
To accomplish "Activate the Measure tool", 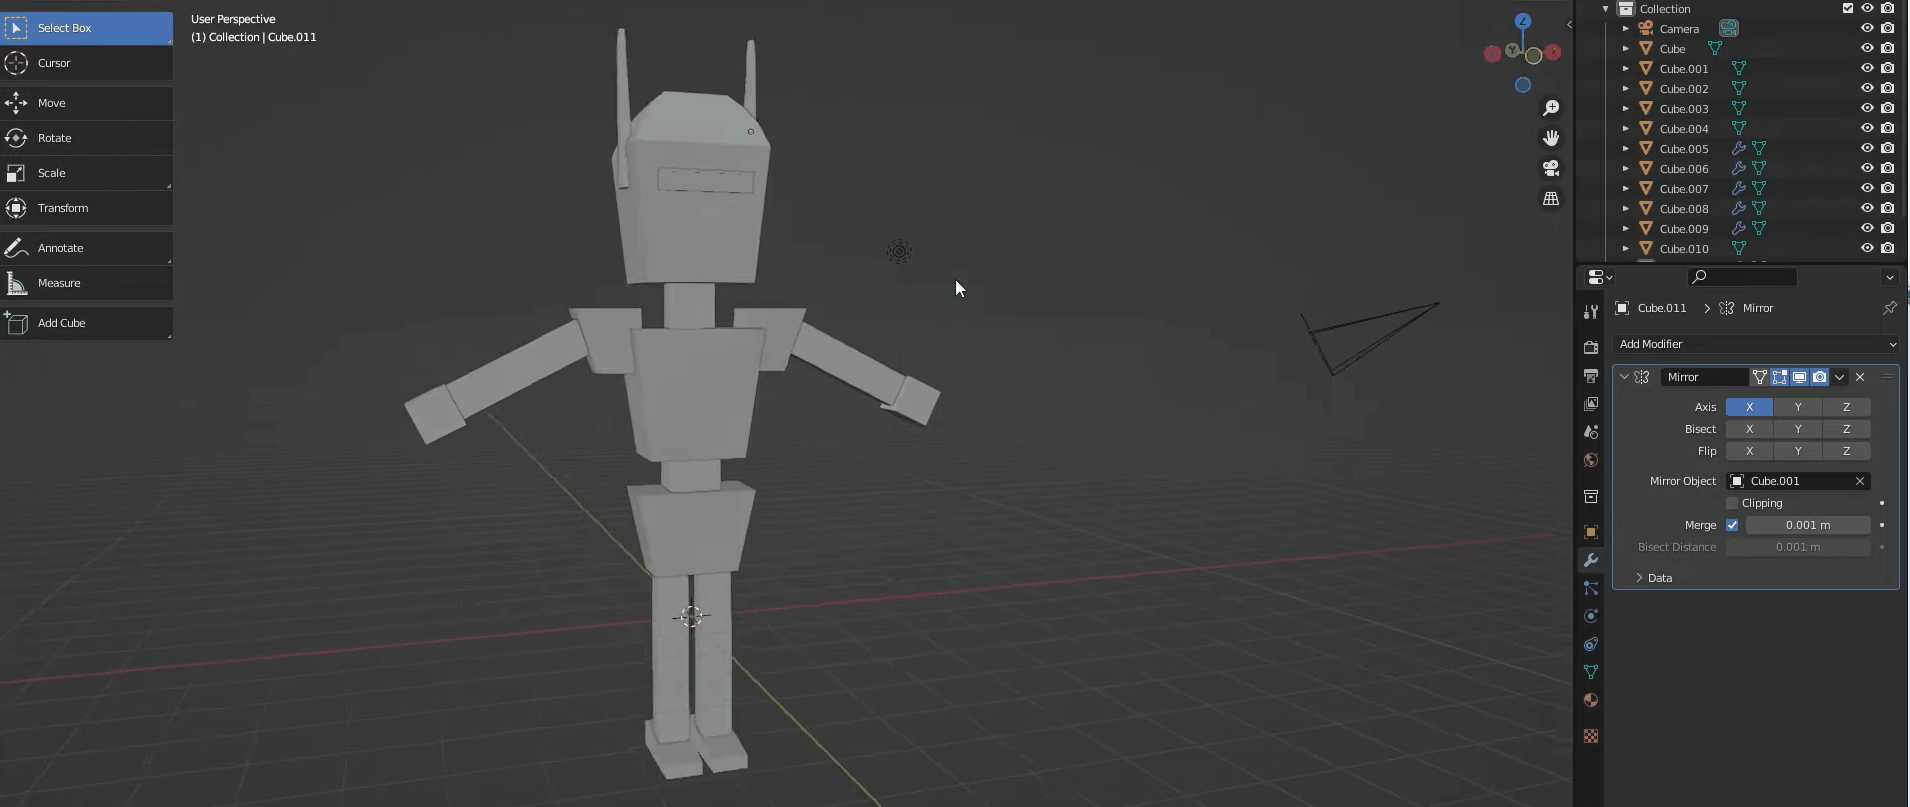I will [x=86, y=283].
